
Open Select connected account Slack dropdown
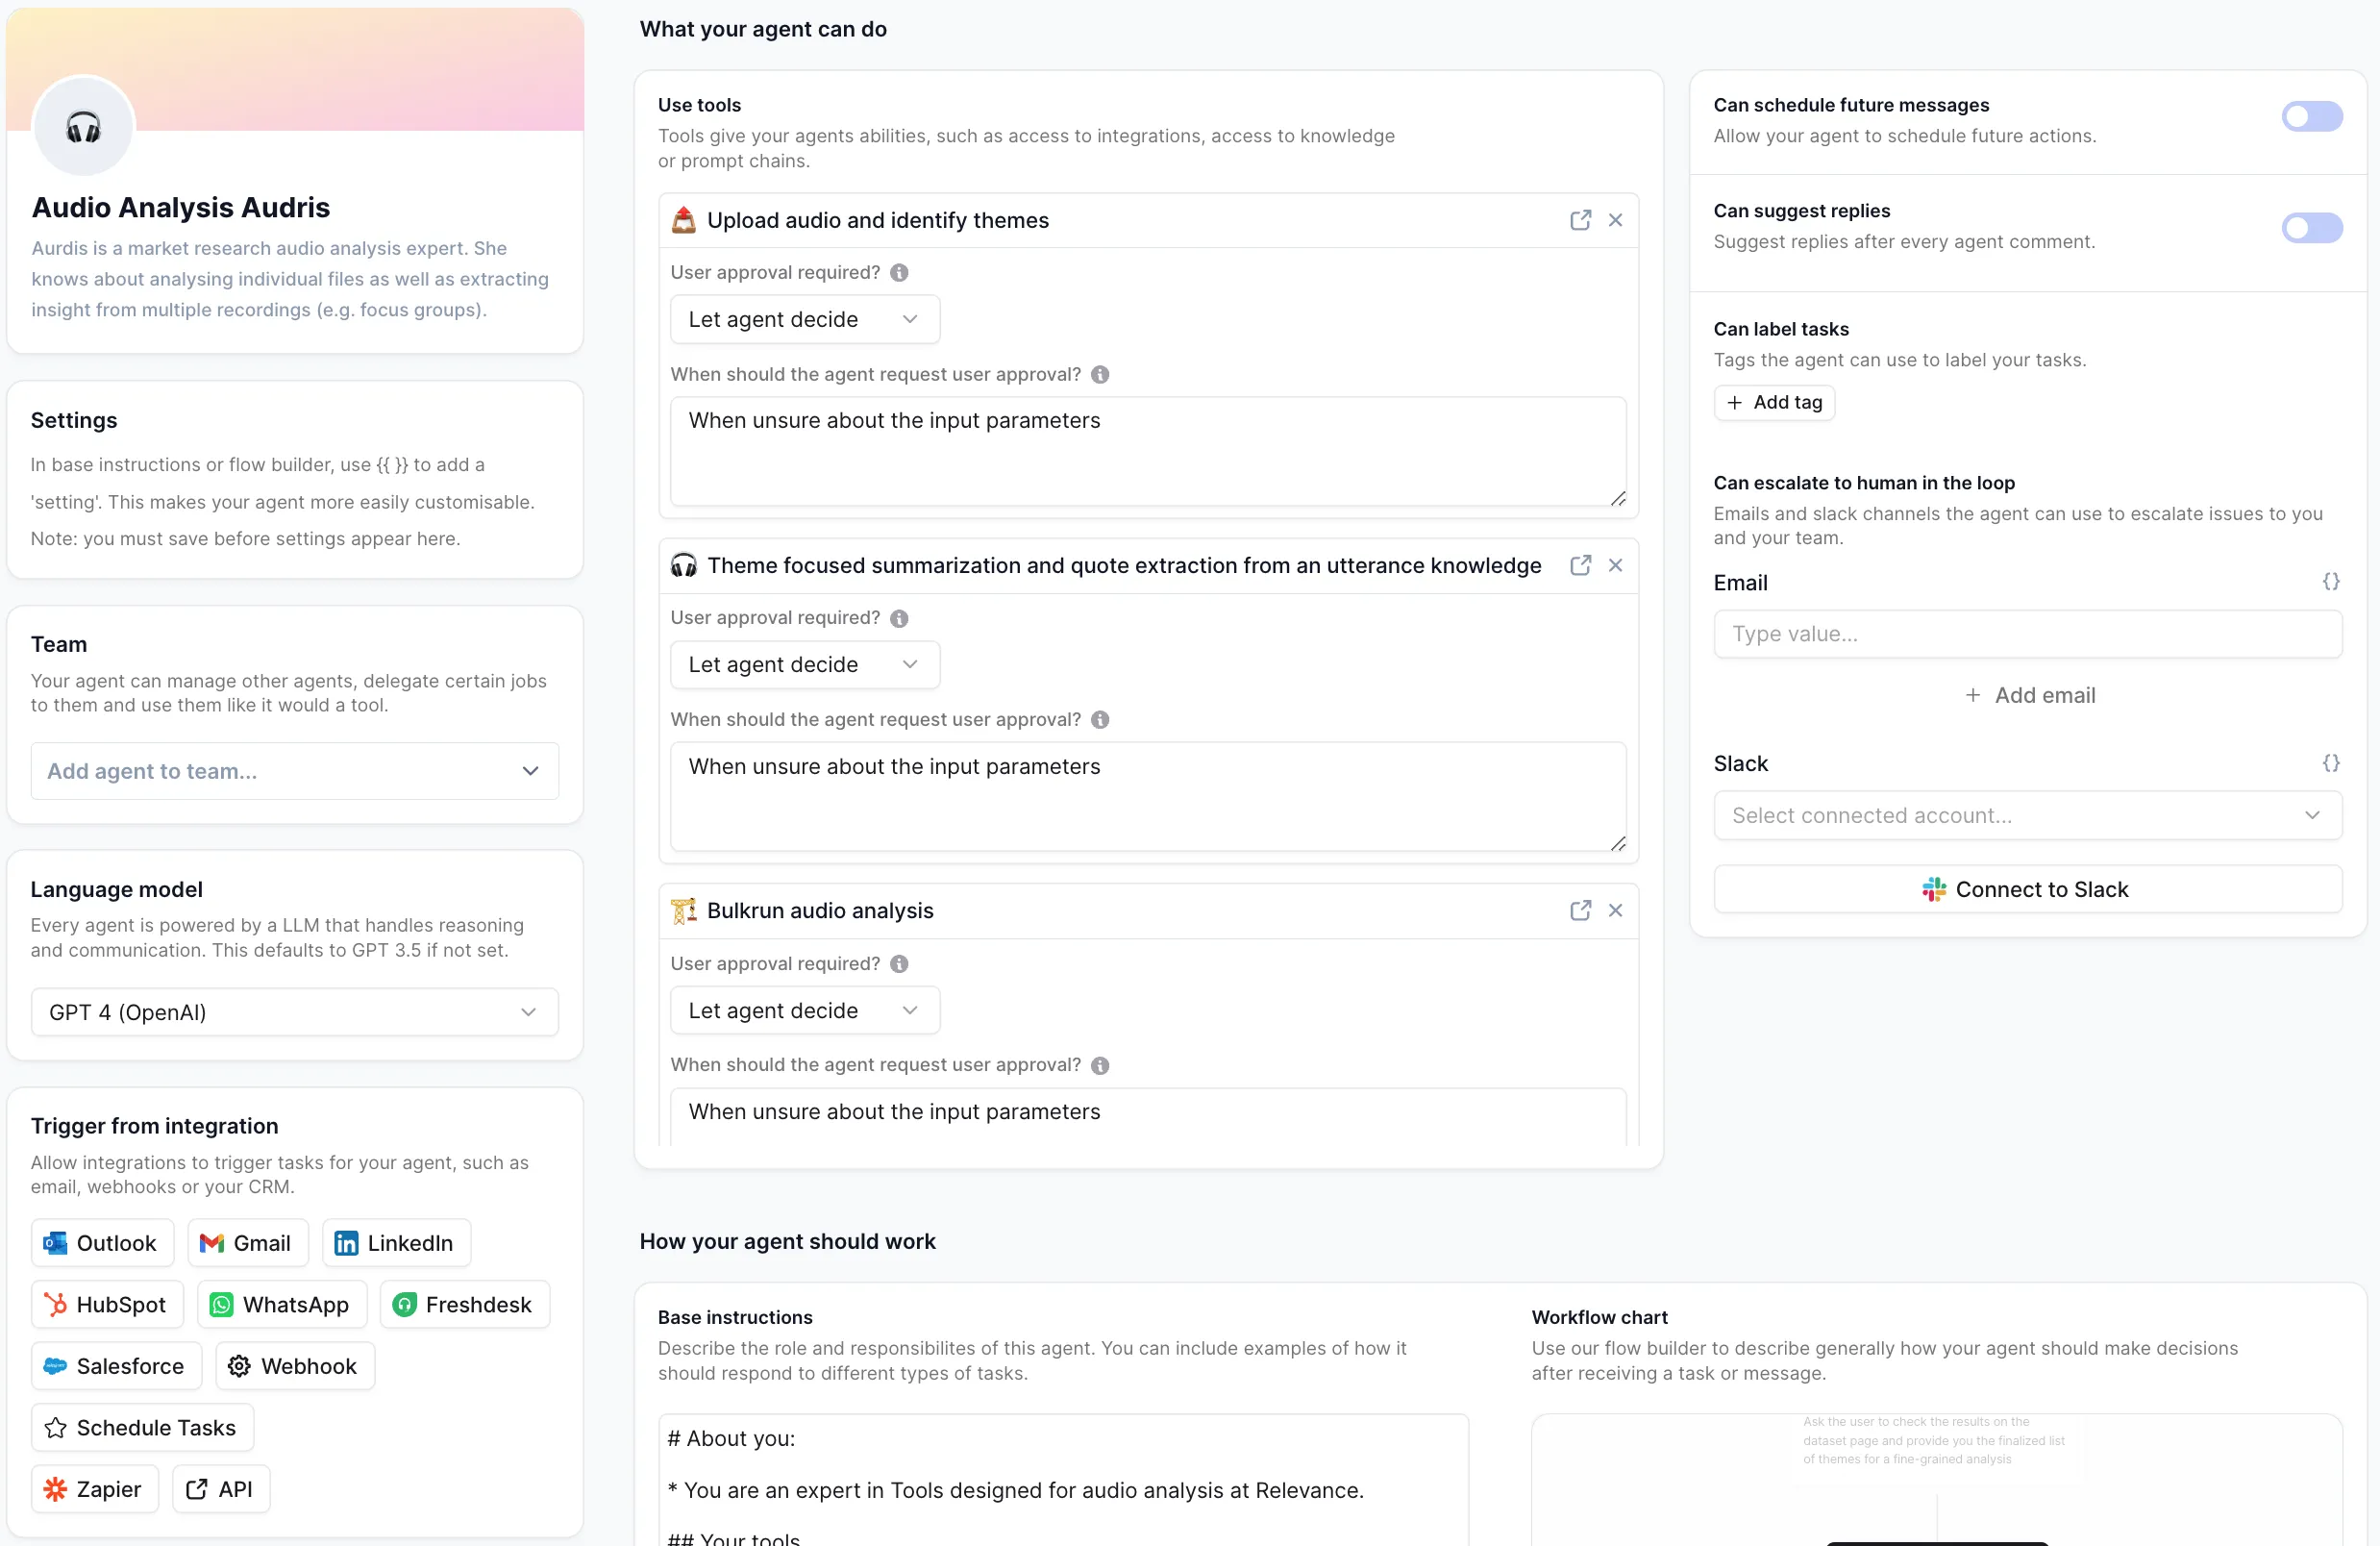point(2027,815)
